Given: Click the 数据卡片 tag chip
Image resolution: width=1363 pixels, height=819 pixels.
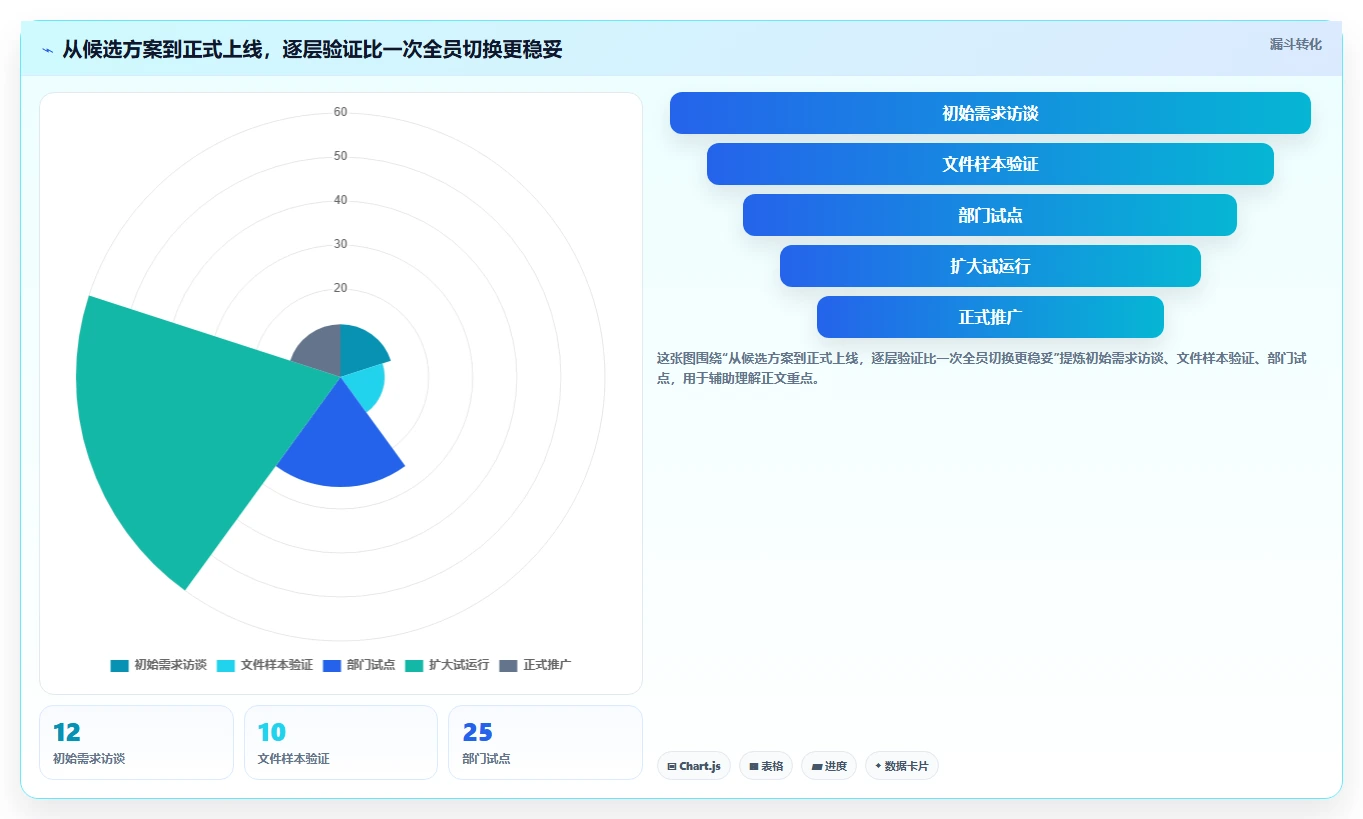Looking at the screenshot, I should pyautogui.click(x=902, y=766).
